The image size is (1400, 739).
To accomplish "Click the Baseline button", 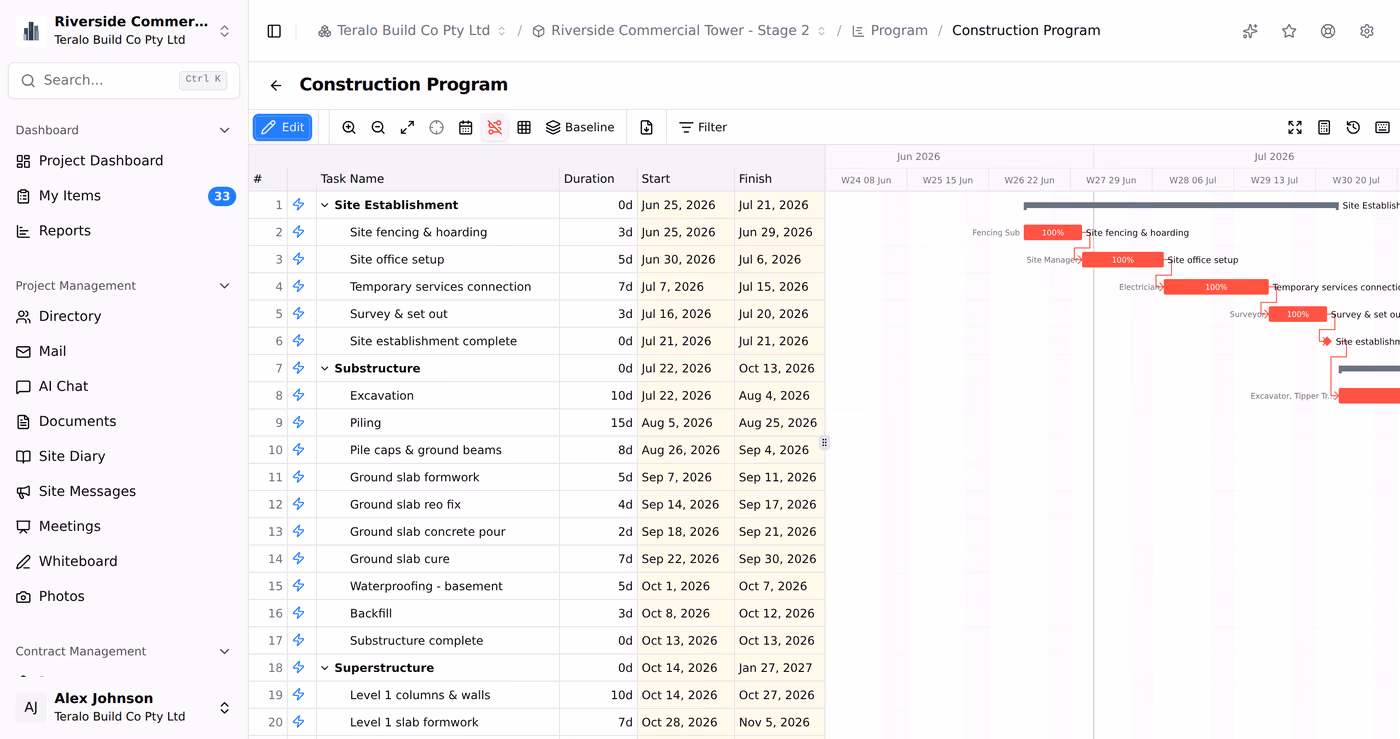I will pos(580,127).
